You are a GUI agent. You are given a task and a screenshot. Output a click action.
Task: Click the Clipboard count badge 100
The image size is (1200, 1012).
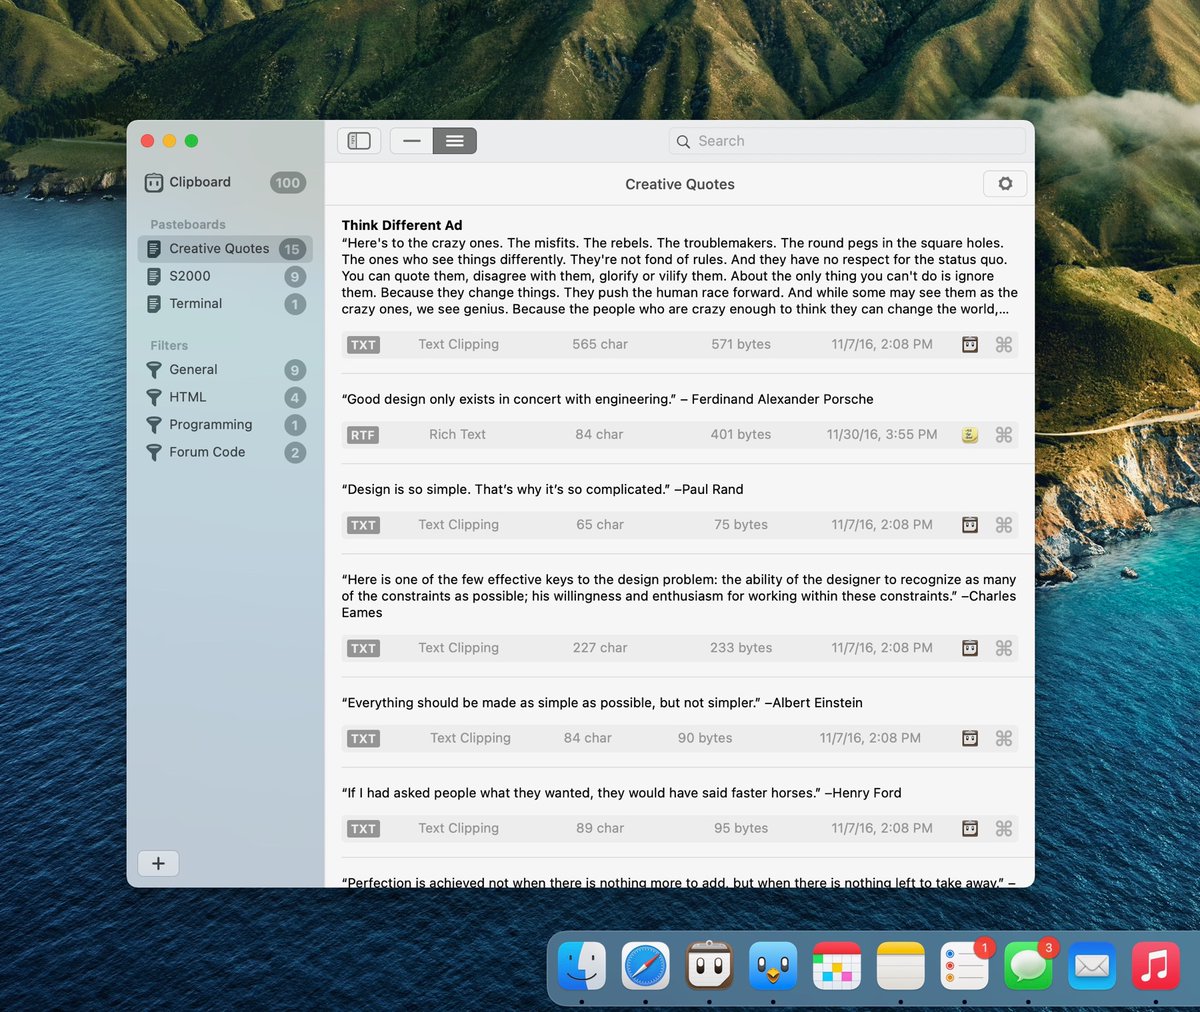point(288,183)
